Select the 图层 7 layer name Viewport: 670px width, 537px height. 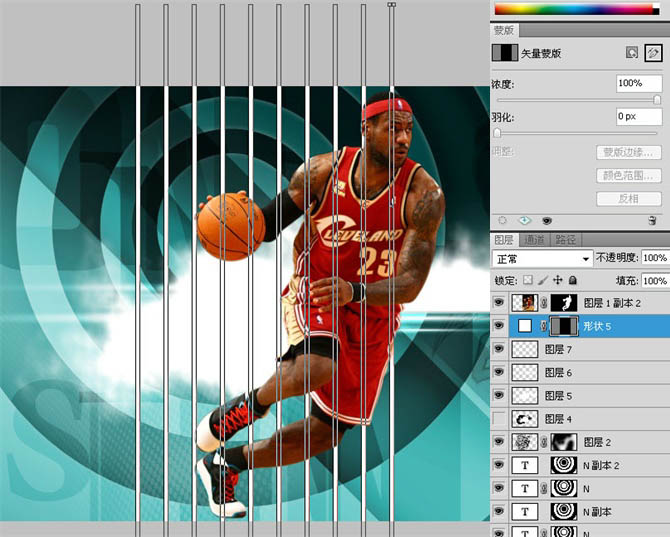[x=558, y=349]
